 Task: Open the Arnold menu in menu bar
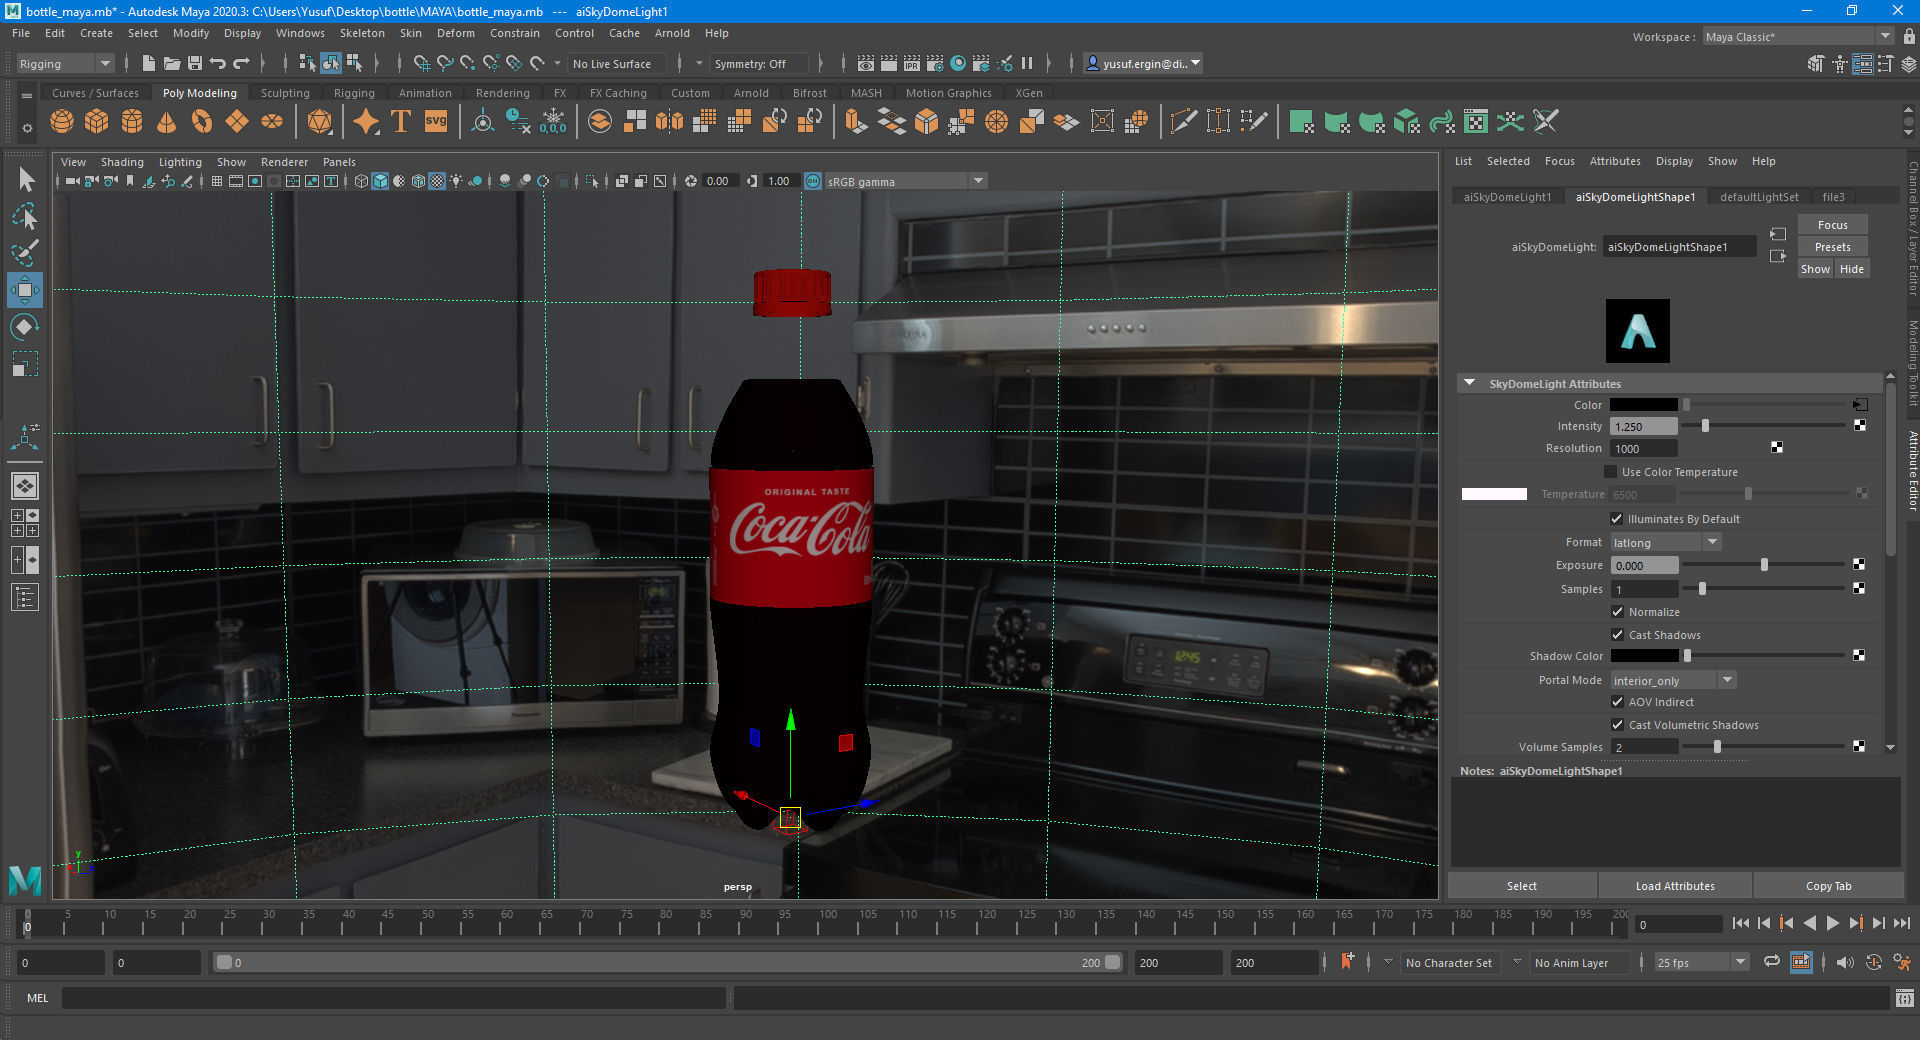tap(672, 33)
